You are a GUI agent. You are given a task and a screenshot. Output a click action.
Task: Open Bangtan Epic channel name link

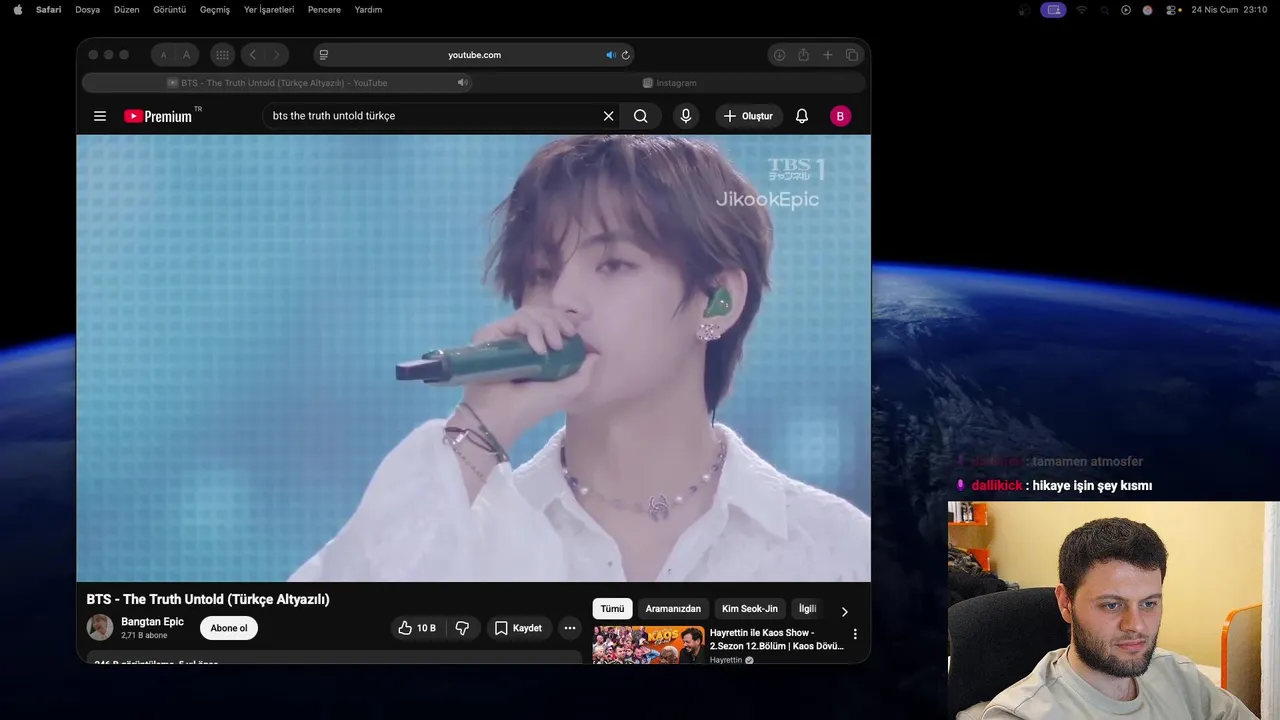click(x=152, y=622)
